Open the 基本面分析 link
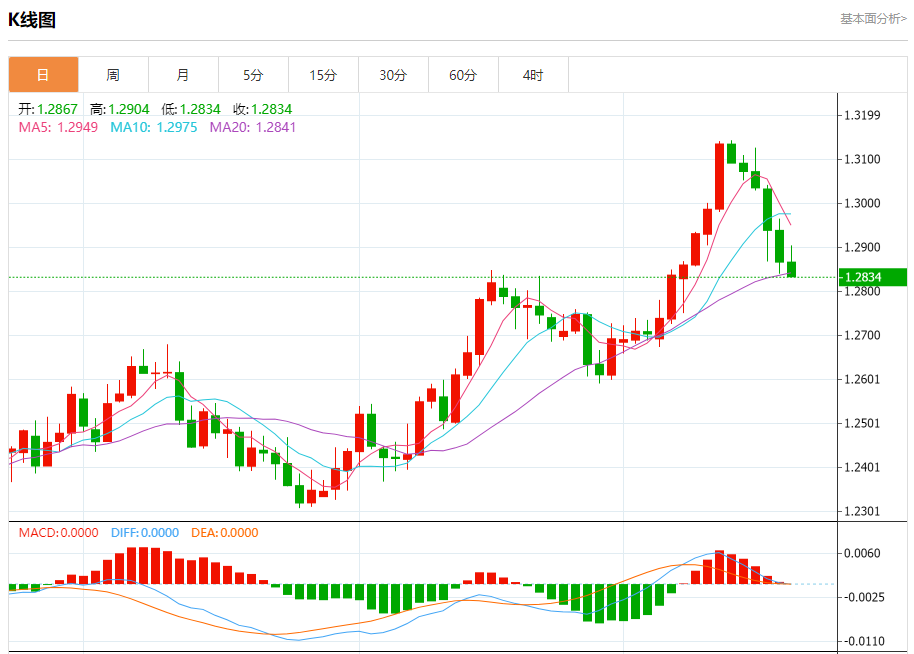Screen dimensions: 914x654 [x=873, y=19]
